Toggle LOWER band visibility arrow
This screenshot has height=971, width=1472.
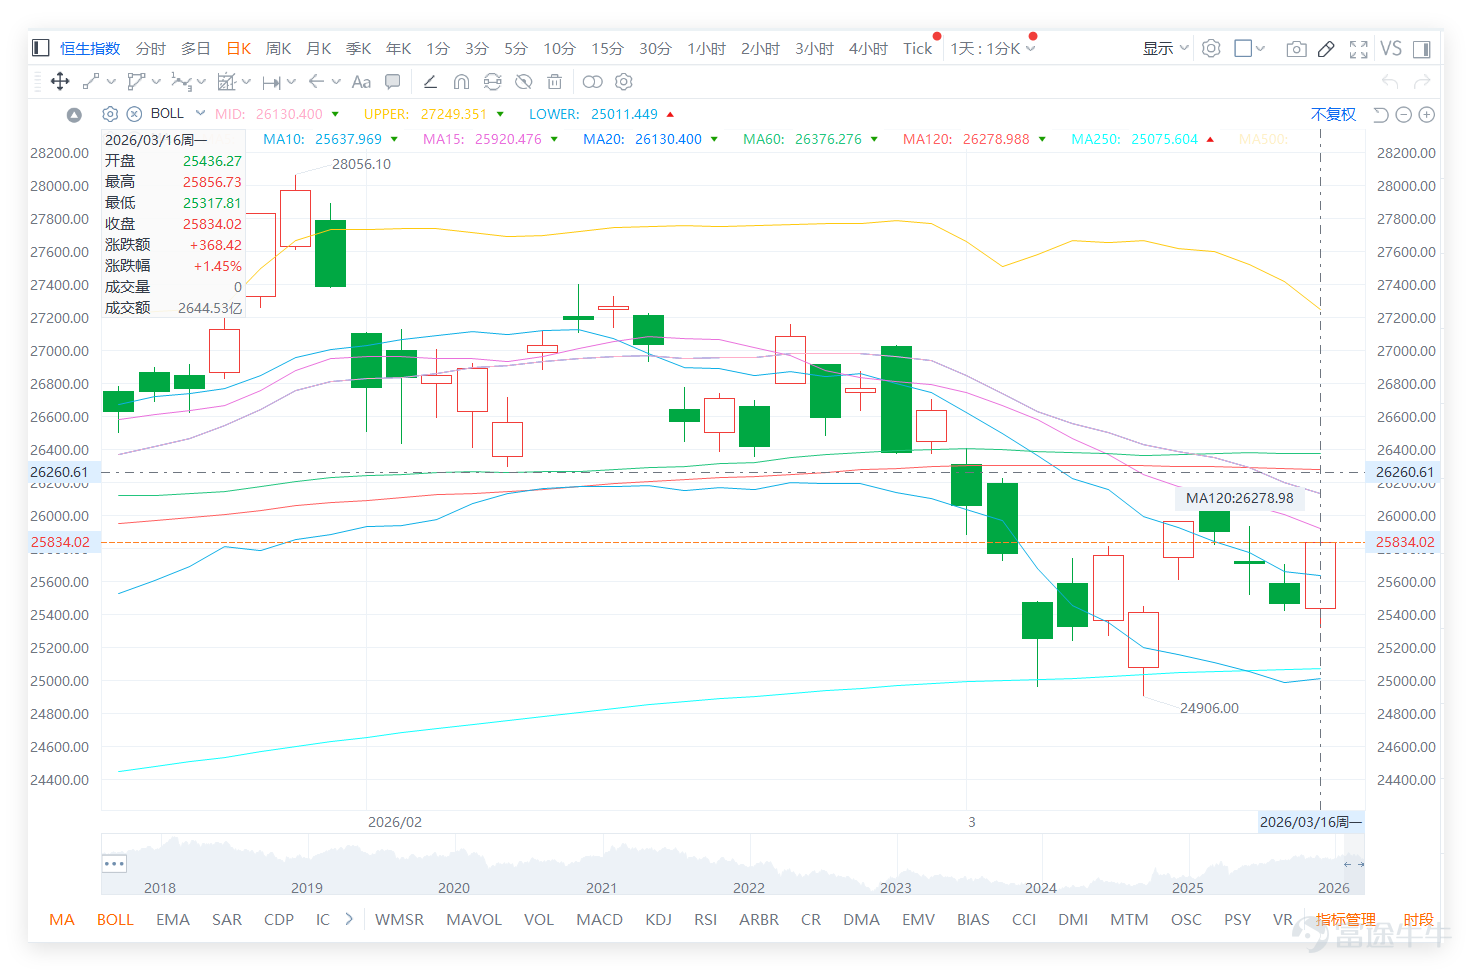(670, 114)
